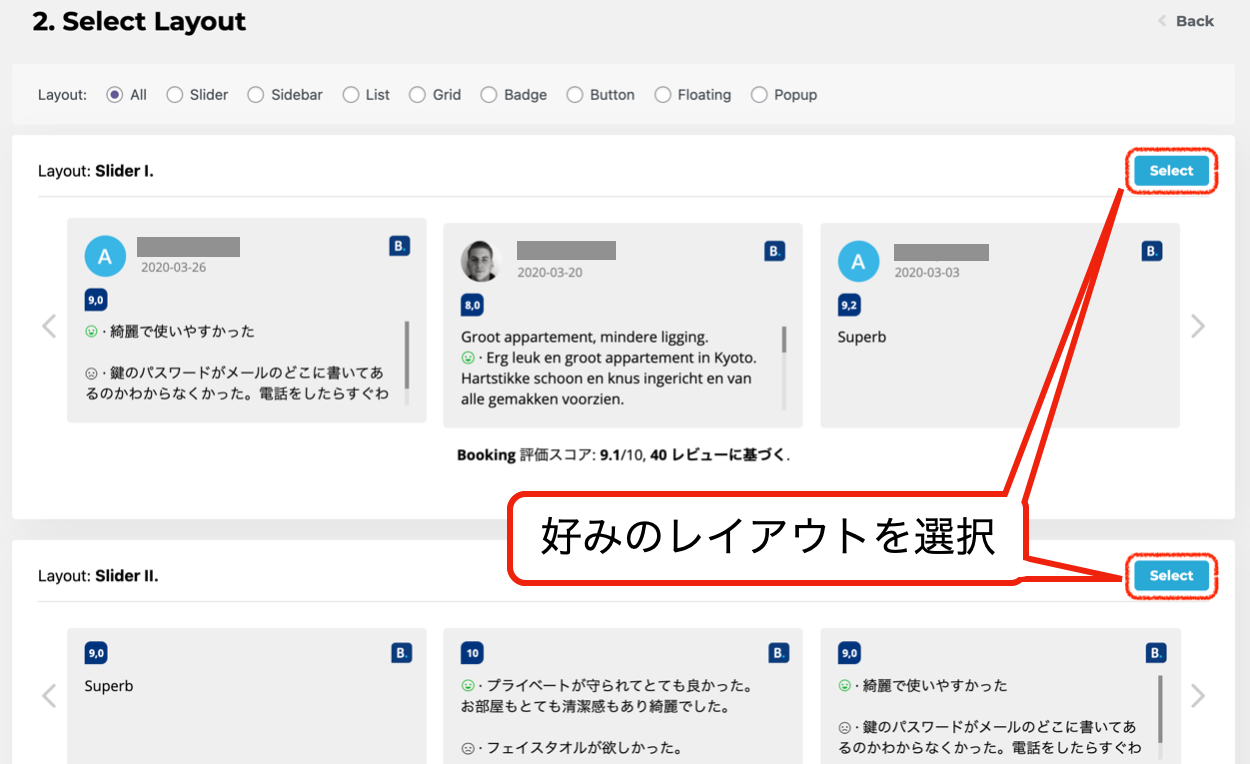Go to previous slide in Slider II
Screen dimensions: 1250x764
(x=49, y=696)
